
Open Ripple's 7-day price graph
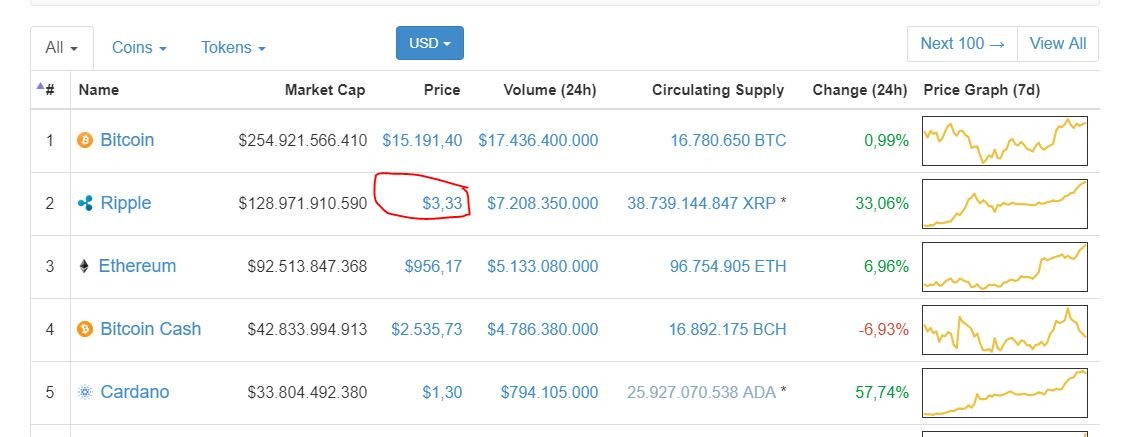pyautogui.click(x=1005, y=204)
